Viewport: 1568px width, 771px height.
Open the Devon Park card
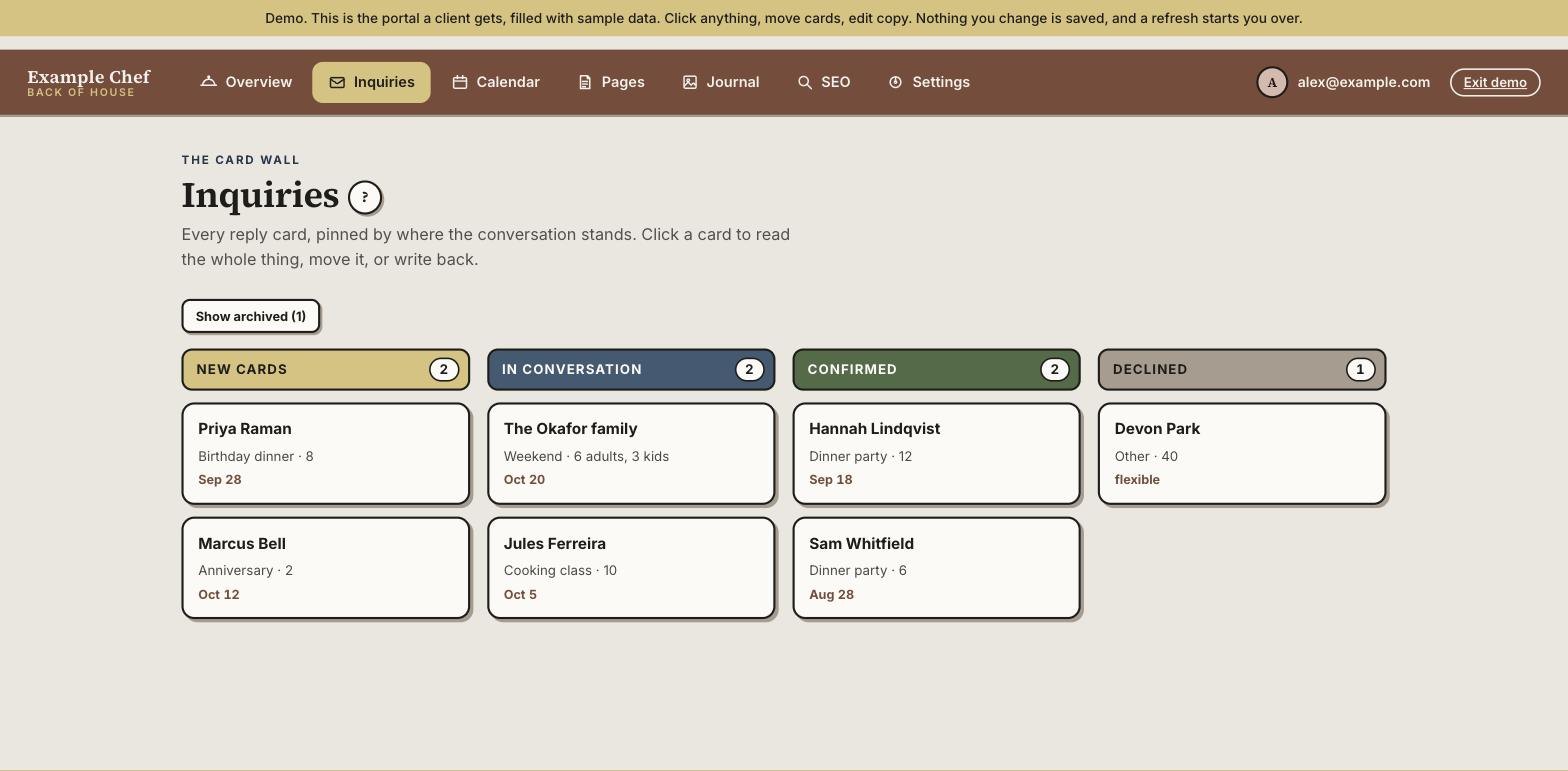tap(1242, 454)
